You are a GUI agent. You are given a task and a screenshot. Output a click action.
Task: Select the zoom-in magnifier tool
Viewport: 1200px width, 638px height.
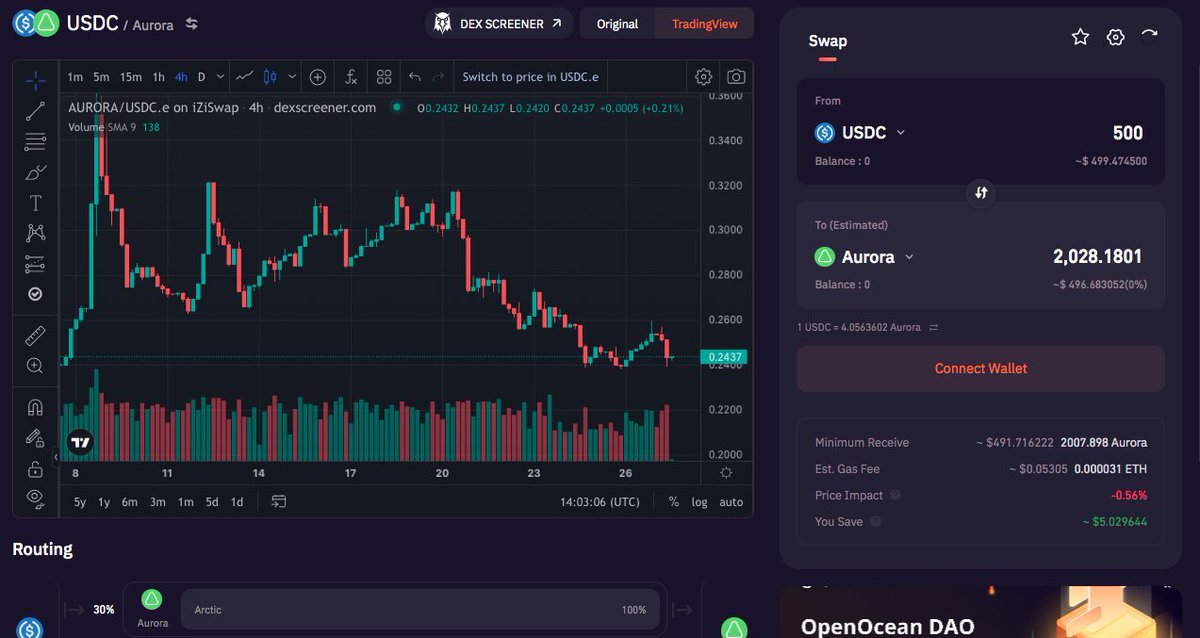tap(34, 365)
